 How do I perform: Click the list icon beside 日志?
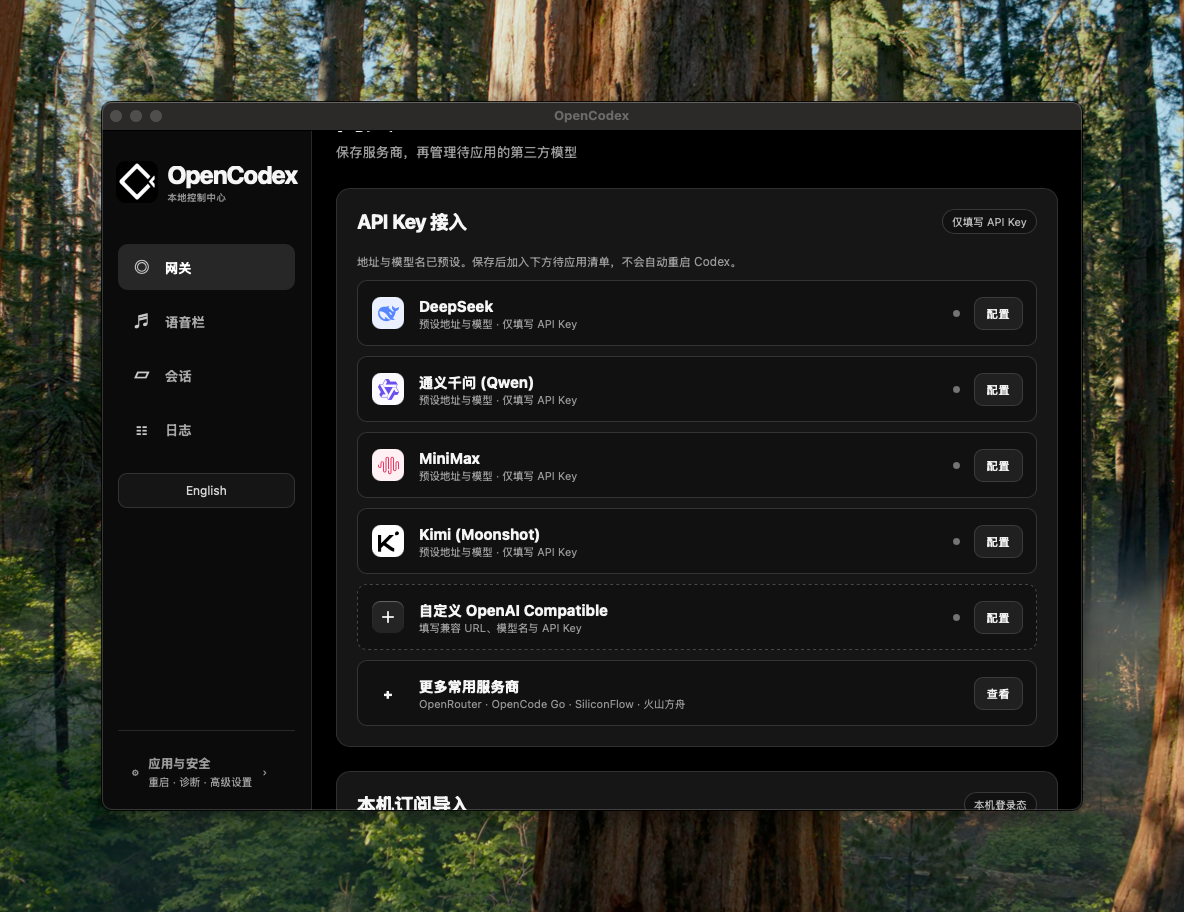pos(142,430)
